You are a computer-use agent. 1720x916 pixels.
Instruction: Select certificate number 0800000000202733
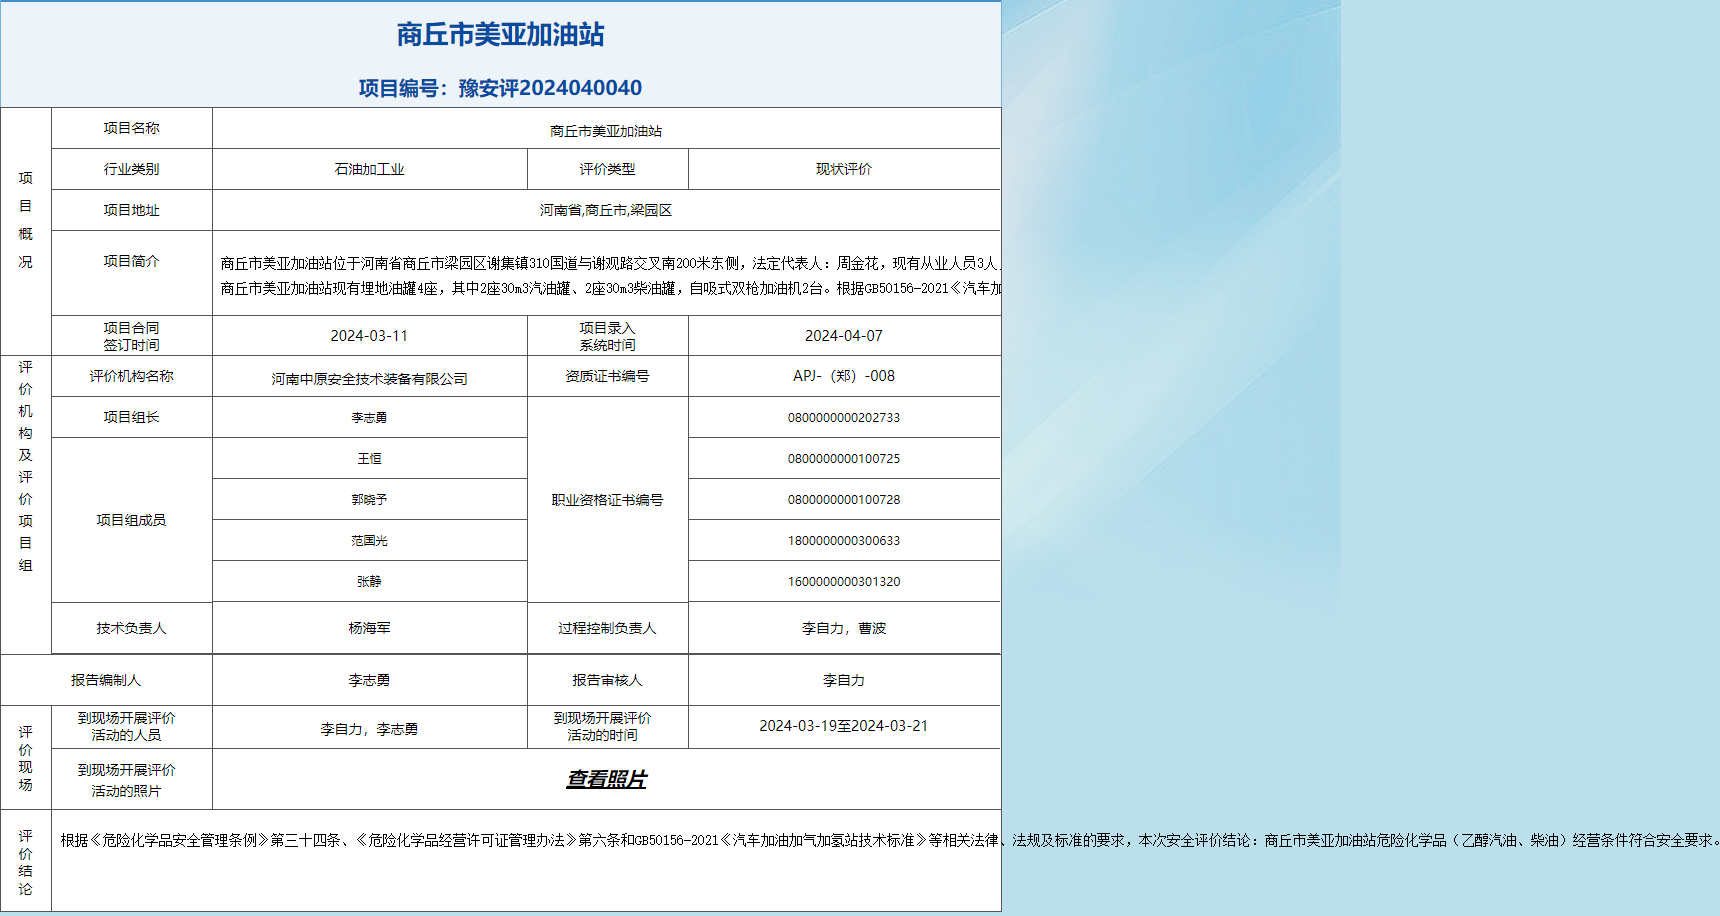tap(844, 418)
